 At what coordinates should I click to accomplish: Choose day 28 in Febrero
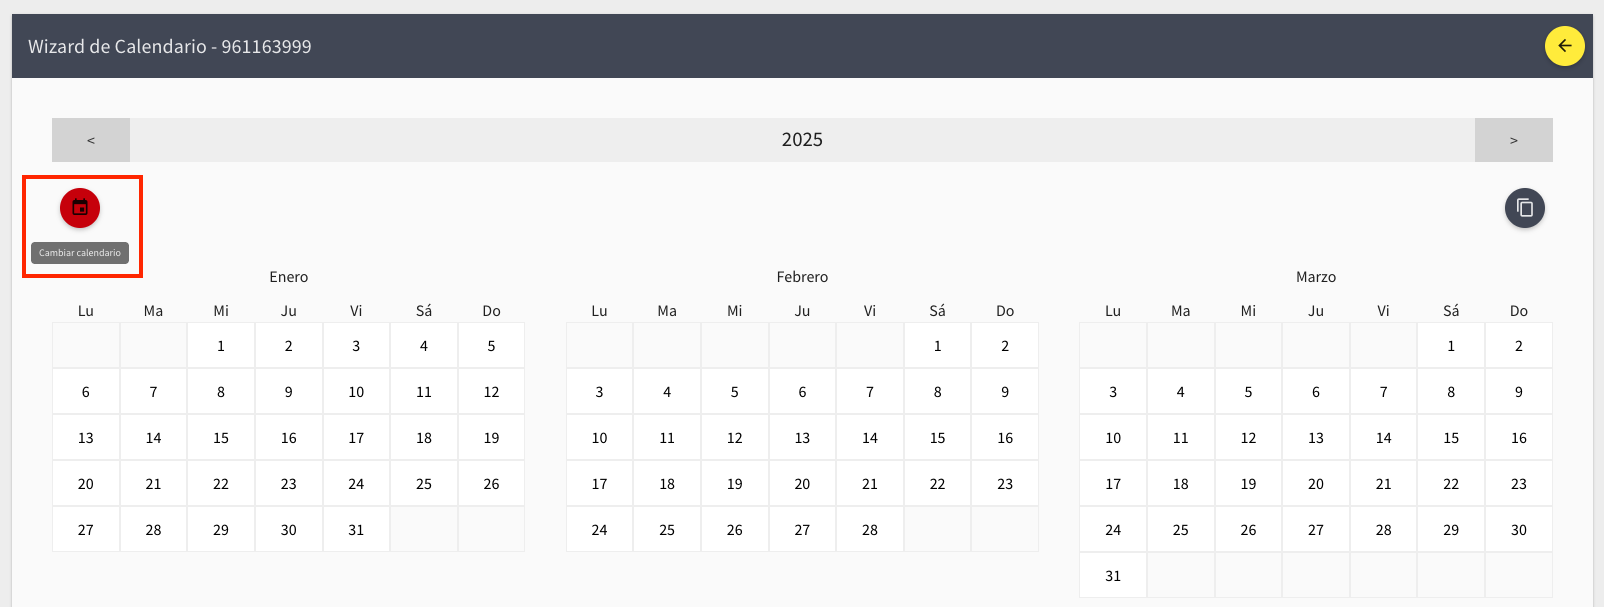pos(870,530)
